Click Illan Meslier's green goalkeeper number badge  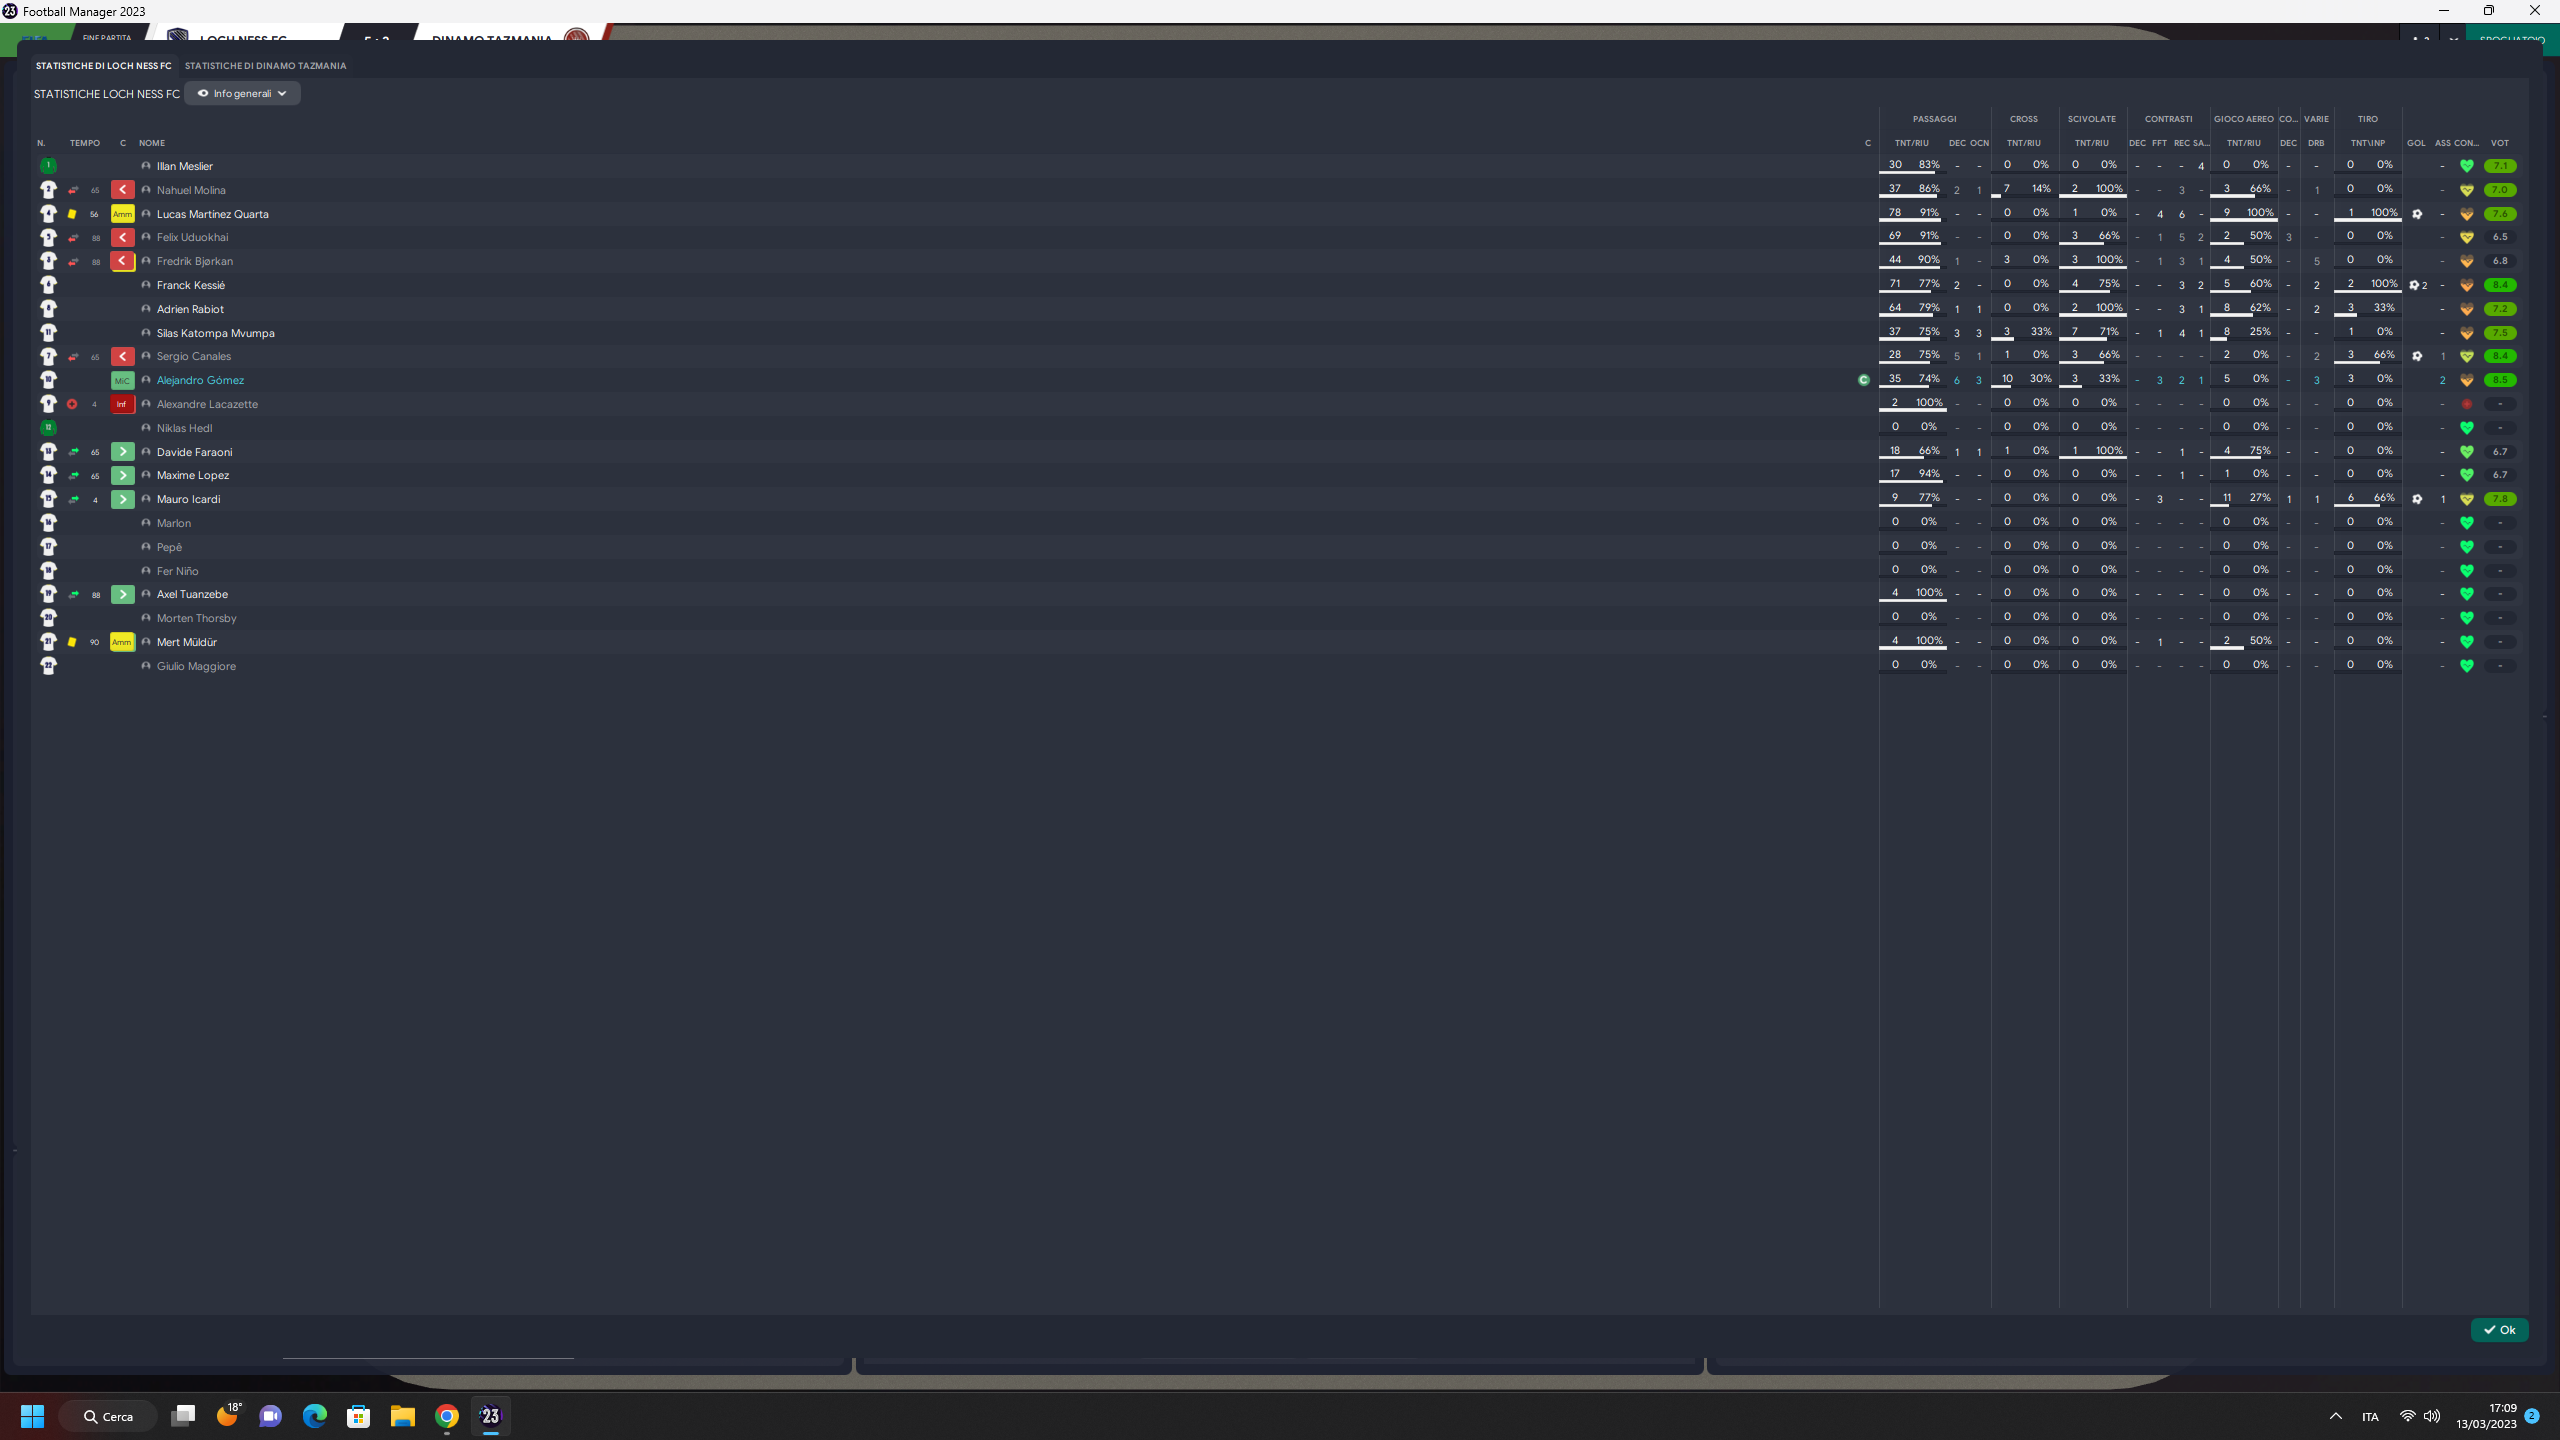(x=48, y=166)
